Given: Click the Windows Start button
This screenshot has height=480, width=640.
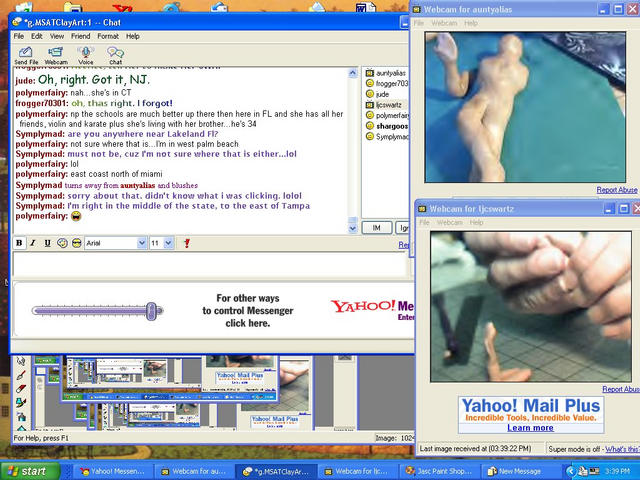Looking at the screenshot, I should click(x=29, y=471).
